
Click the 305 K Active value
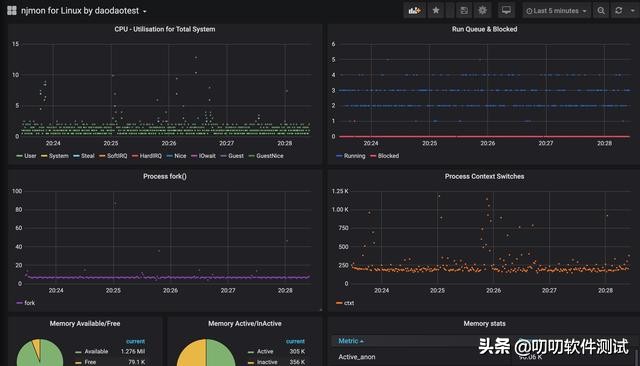pyautogui.click(x=297, y=351)
